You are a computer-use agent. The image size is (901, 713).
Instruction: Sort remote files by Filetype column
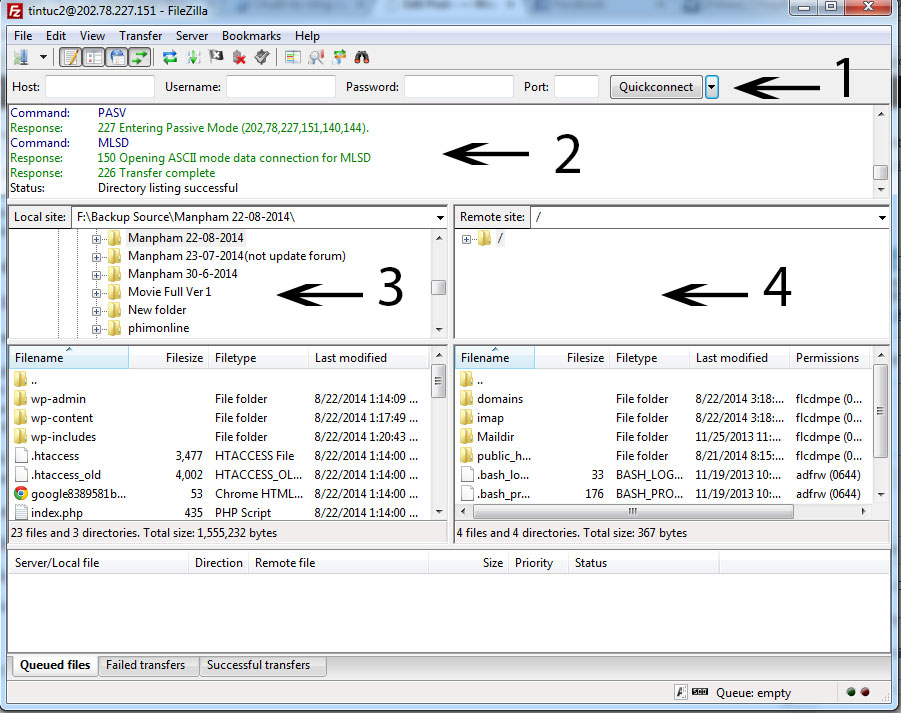[x=650, y=357]
